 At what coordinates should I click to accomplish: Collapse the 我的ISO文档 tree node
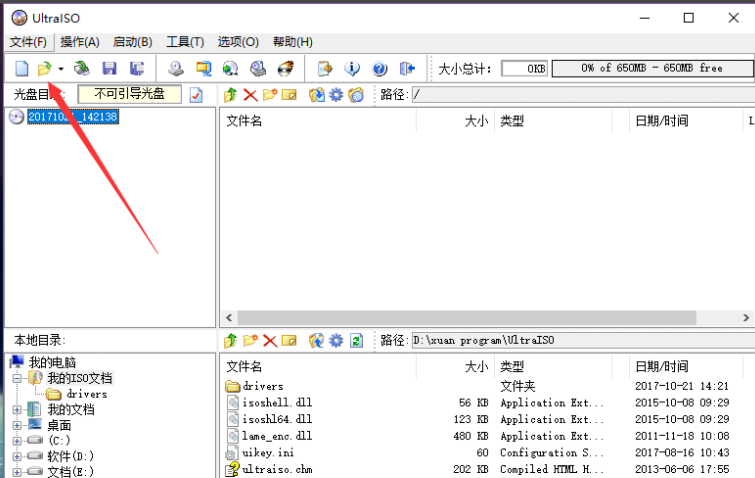click(x=17, y=379)
